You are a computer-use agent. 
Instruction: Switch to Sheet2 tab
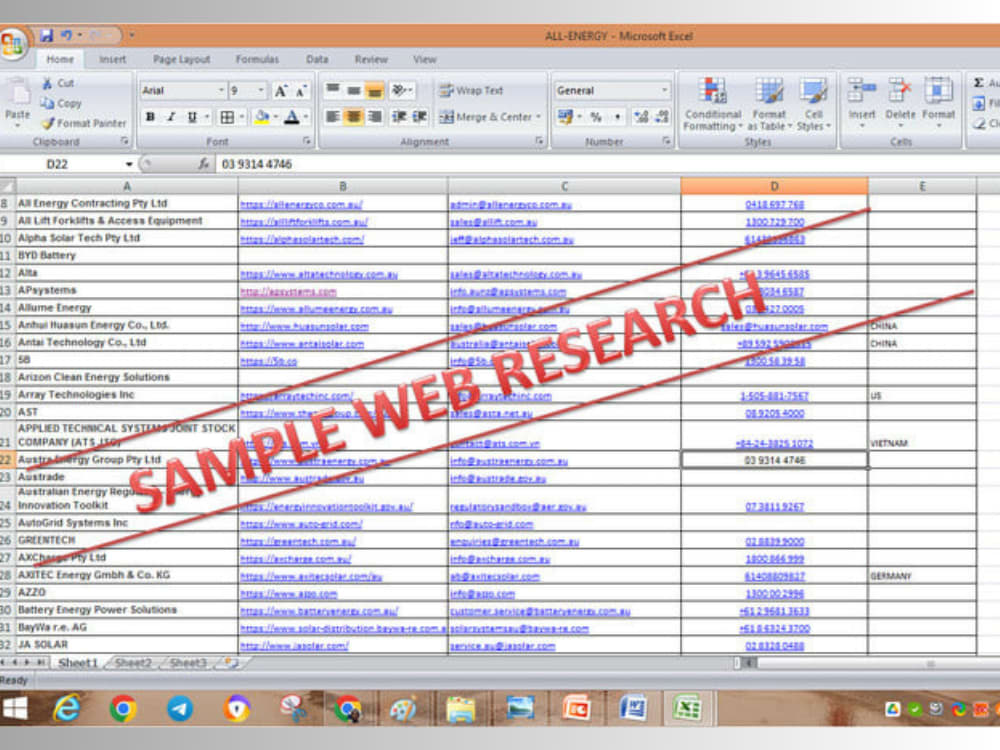tap(133, 663)
